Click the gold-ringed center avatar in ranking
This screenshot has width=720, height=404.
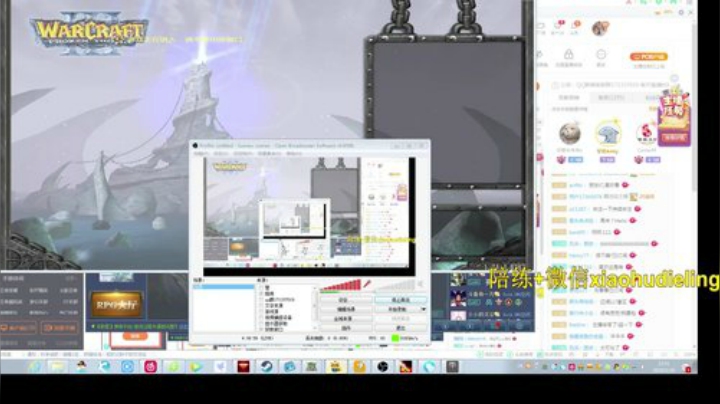[608, 134]
